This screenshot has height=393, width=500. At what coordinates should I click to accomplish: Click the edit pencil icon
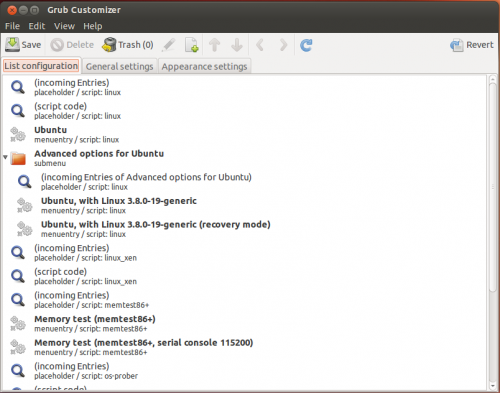pyautogui.click(x=169, y=45)
